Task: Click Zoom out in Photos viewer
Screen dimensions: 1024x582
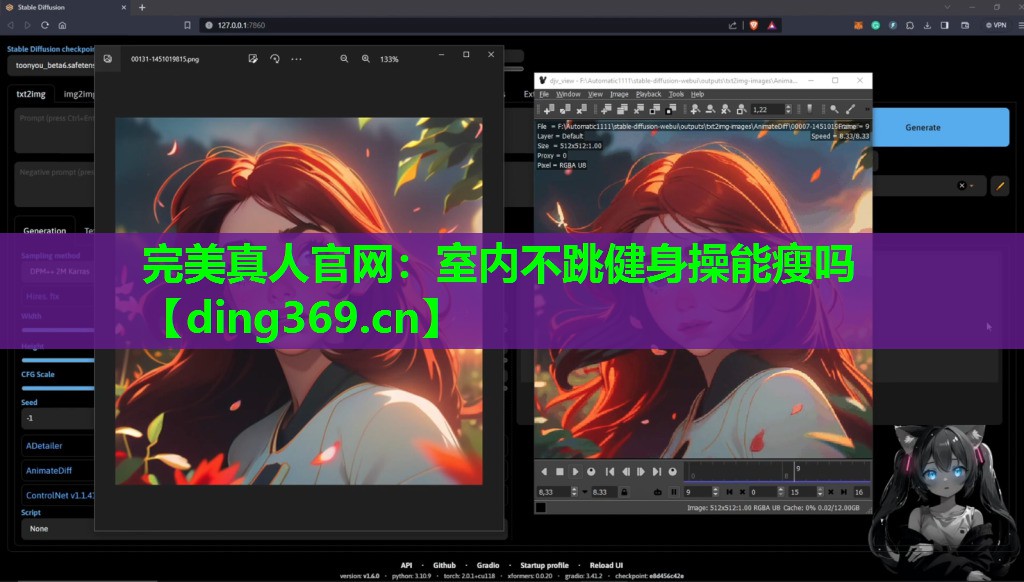Action: [344, 59]
